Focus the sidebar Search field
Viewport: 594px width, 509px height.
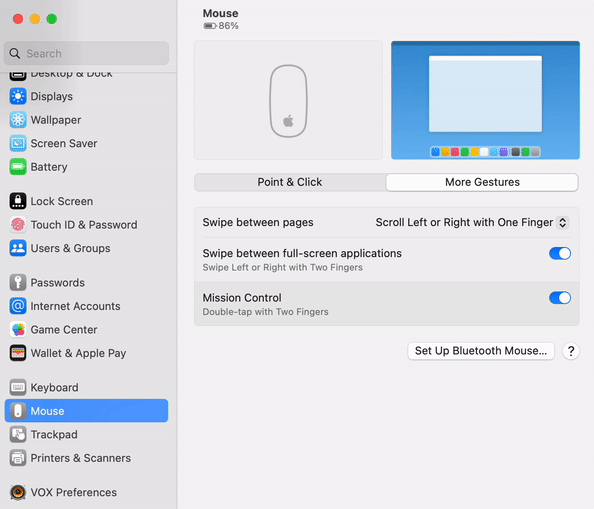tap(86, 53)
